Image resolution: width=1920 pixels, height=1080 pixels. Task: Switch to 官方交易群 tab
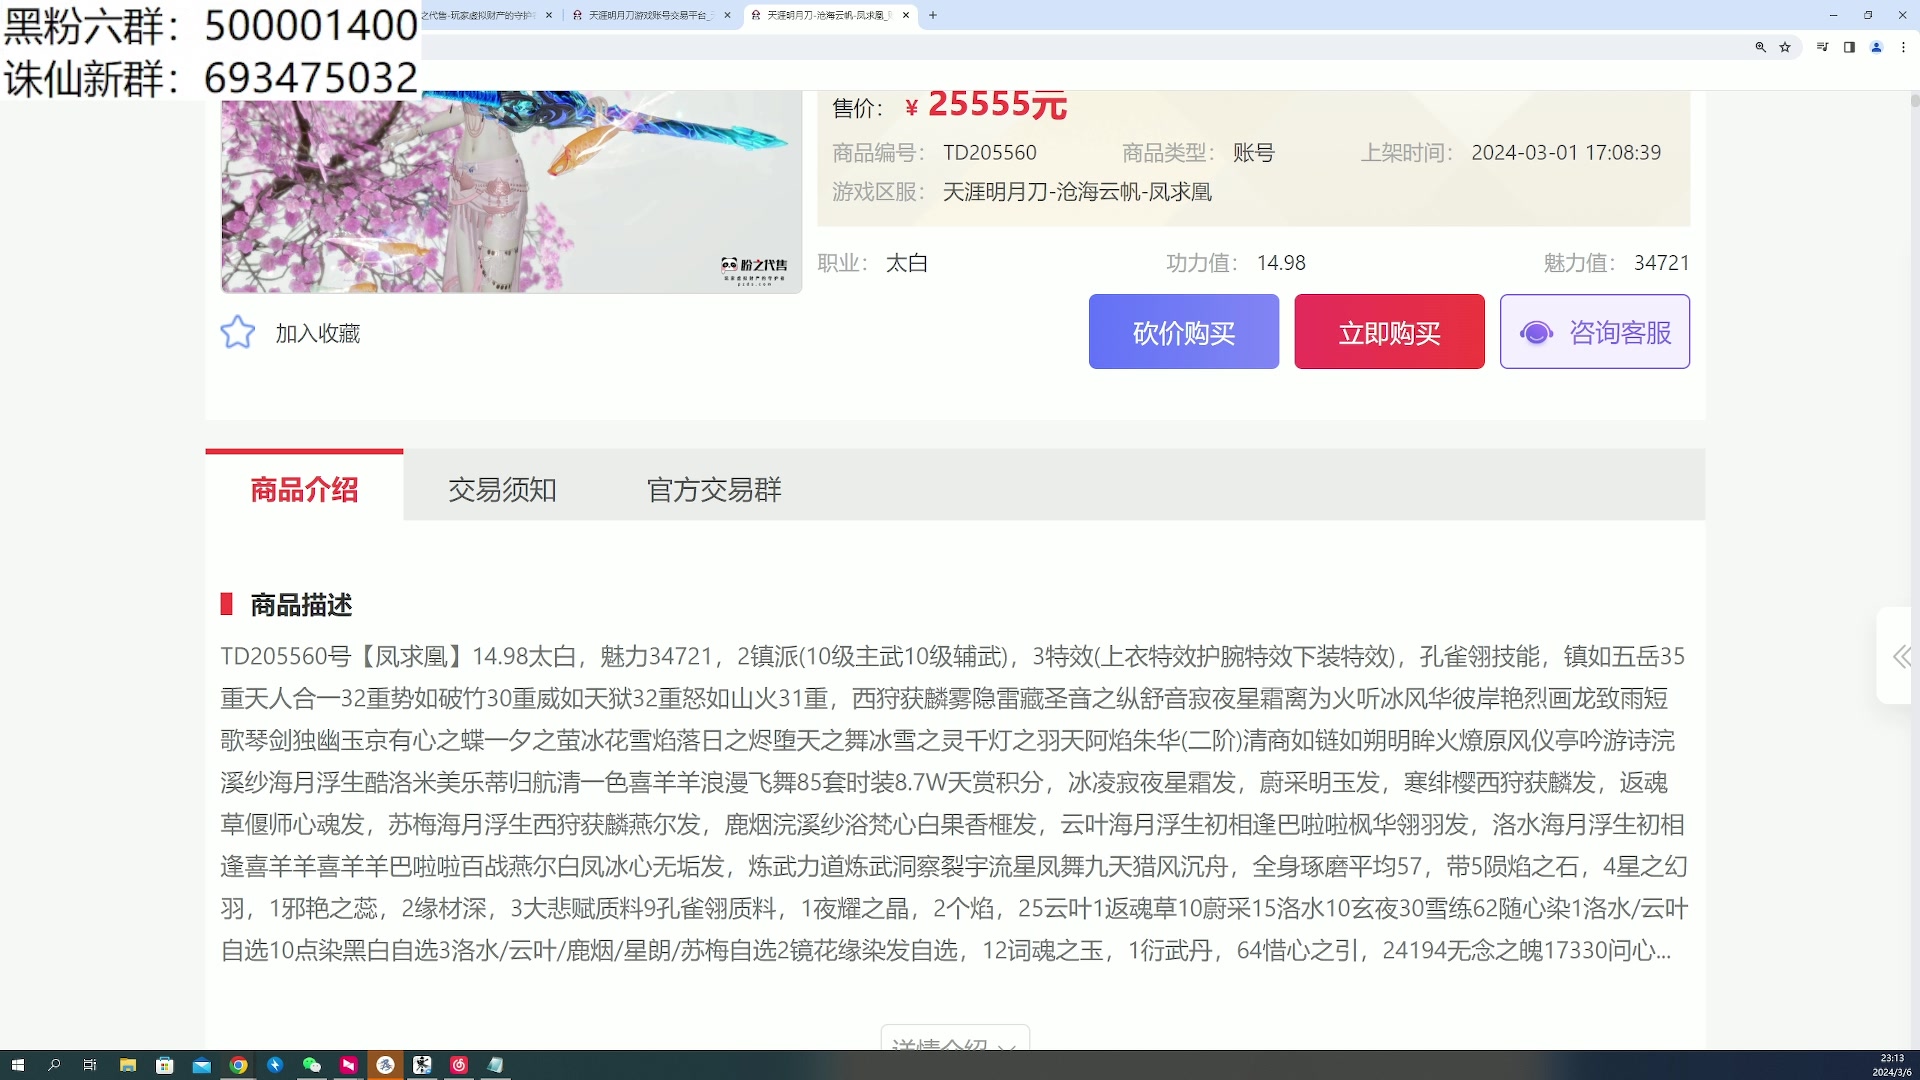coord(712,489)
